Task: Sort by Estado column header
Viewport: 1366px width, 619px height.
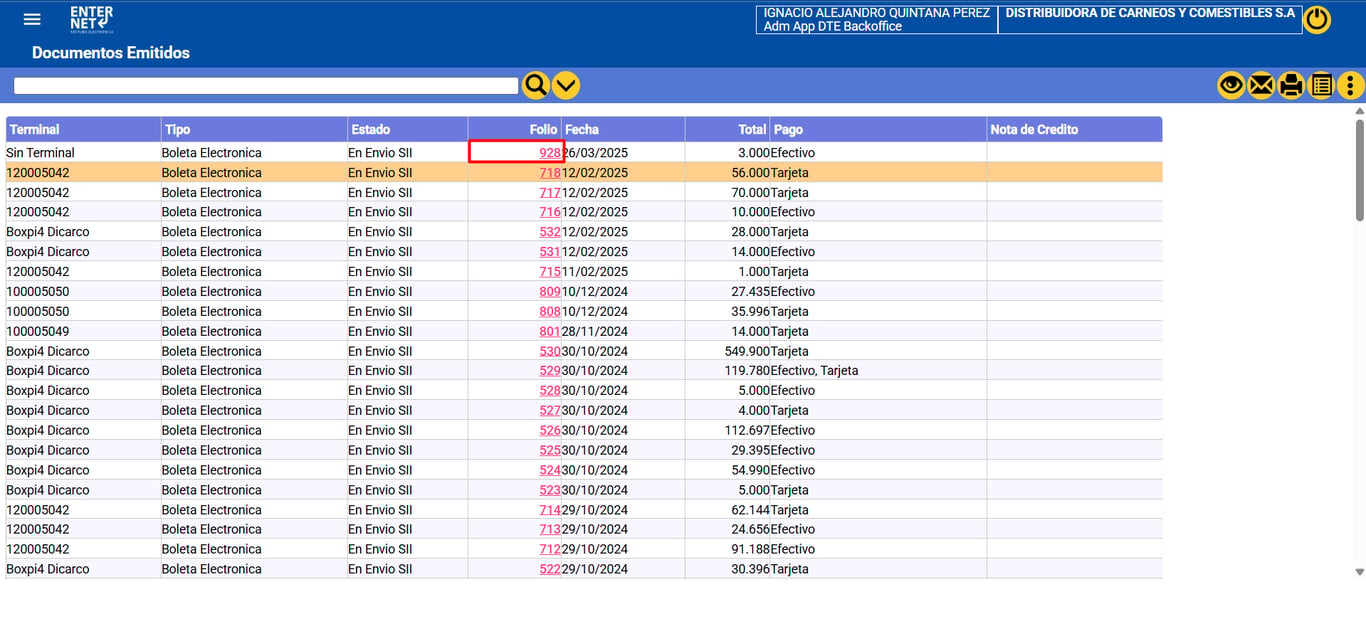Action: tap(407, 129)
